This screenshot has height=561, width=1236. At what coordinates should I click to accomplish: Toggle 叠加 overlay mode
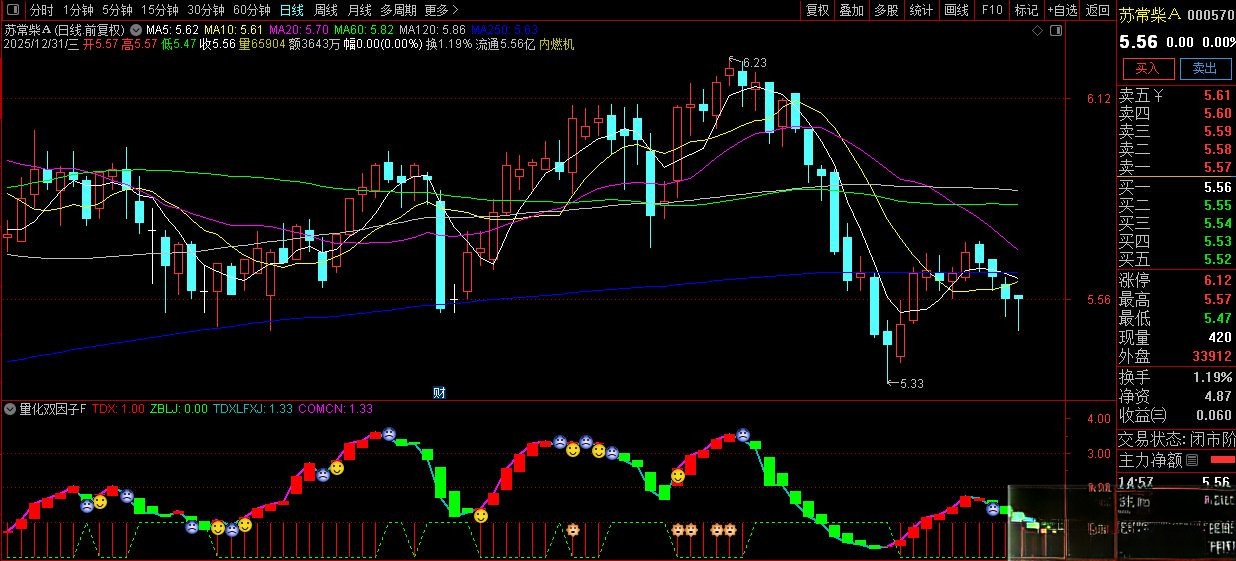(x=851, y=10)
